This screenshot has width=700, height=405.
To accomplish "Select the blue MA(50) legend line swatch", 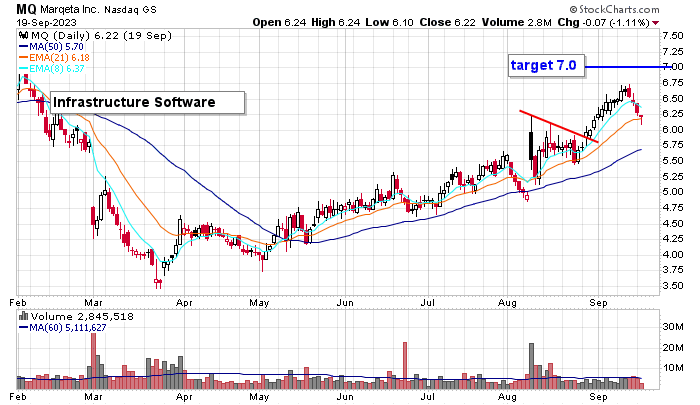I will click(x=24, y=46).
